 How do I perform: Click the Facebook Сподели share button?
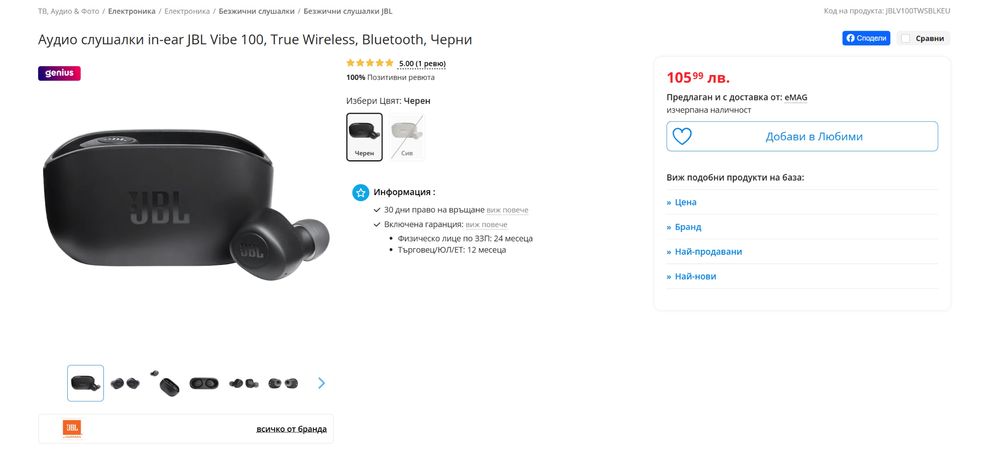pyautogui.click(x=866, y=38)
